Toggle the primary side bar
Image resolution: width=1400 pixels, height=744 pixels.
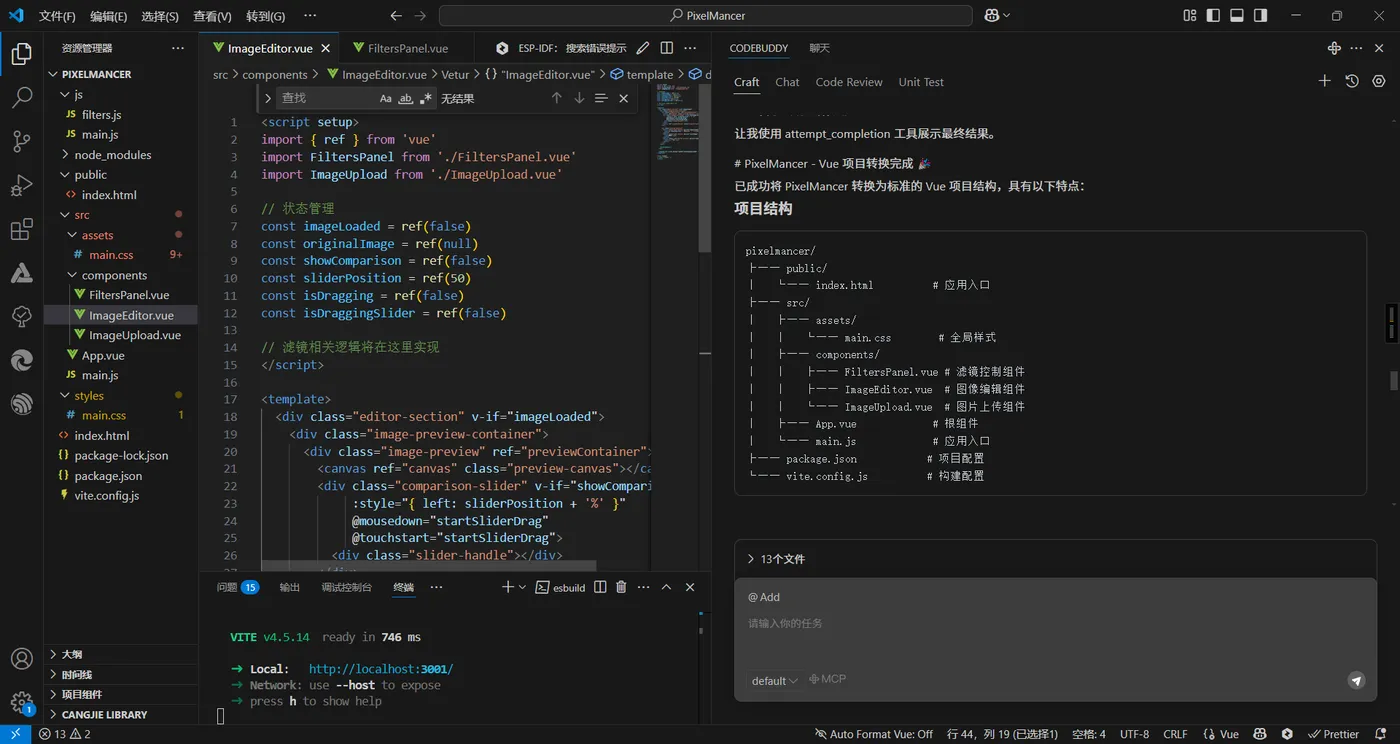pyautogui.click(x=1213, y=15)
